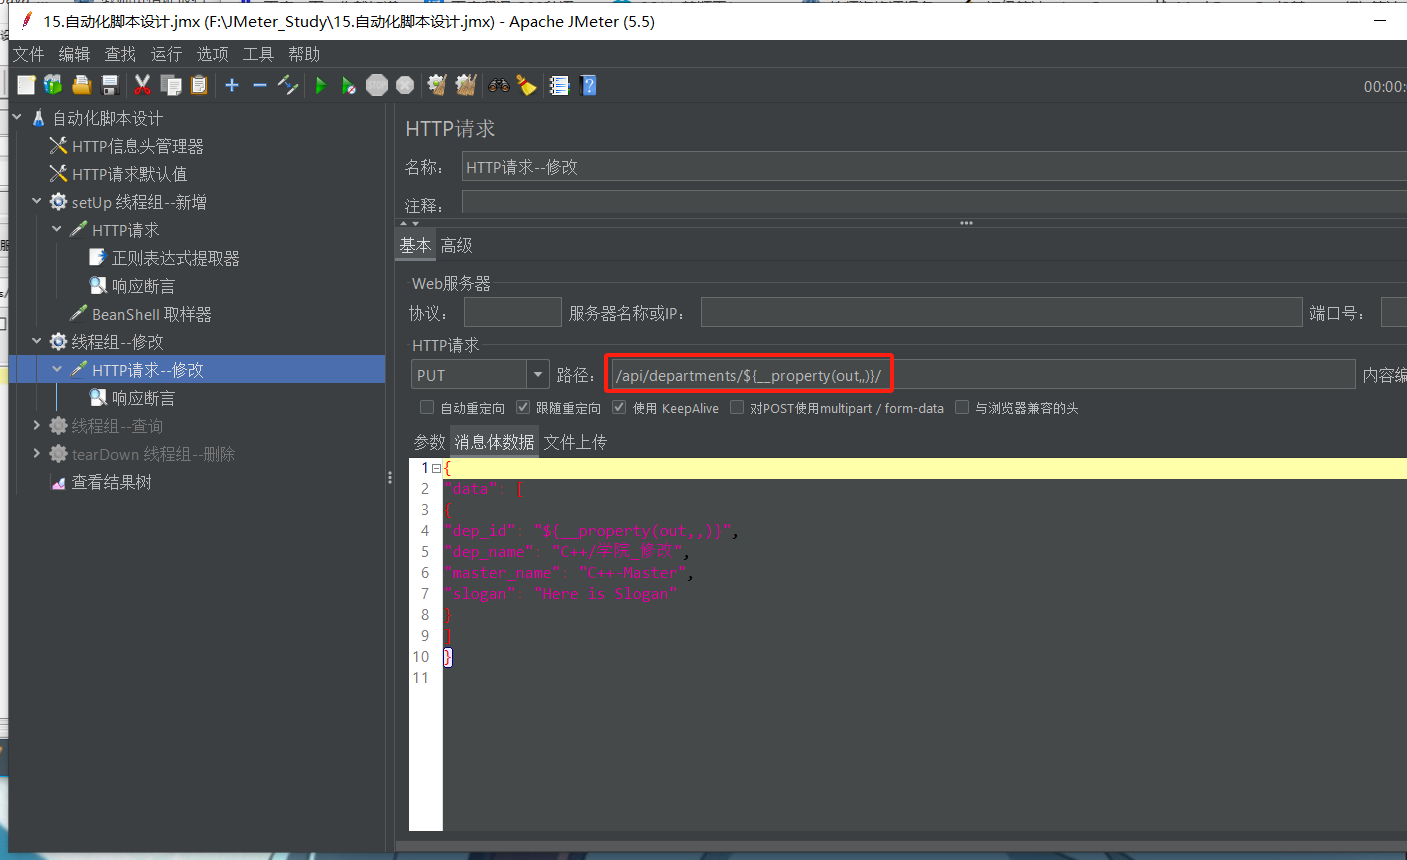Screen dimensions: 1407x860
Task: Click the Copy toolbar icon
Action: pos(171,85)
